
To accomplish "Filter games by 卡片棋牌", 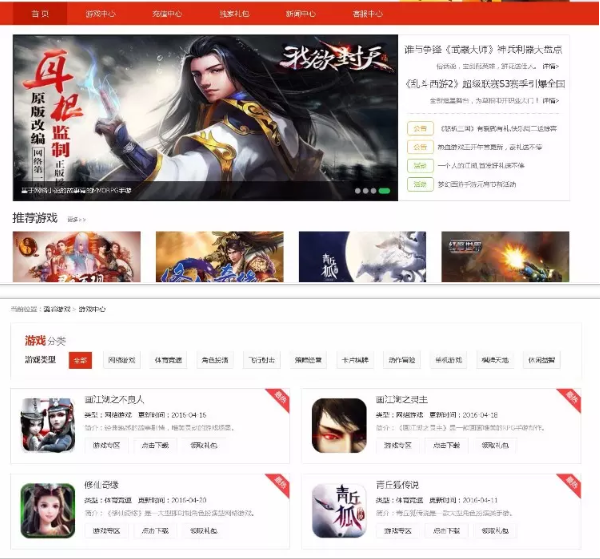I will [355, 360].
